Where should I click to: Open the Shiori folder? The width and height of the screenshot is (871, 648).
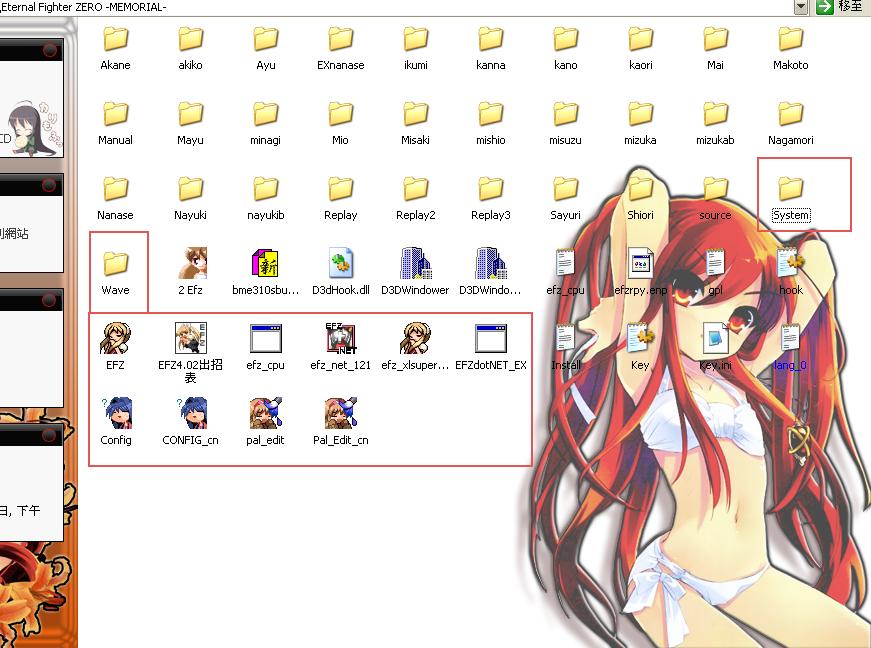(x=640, y=189)
